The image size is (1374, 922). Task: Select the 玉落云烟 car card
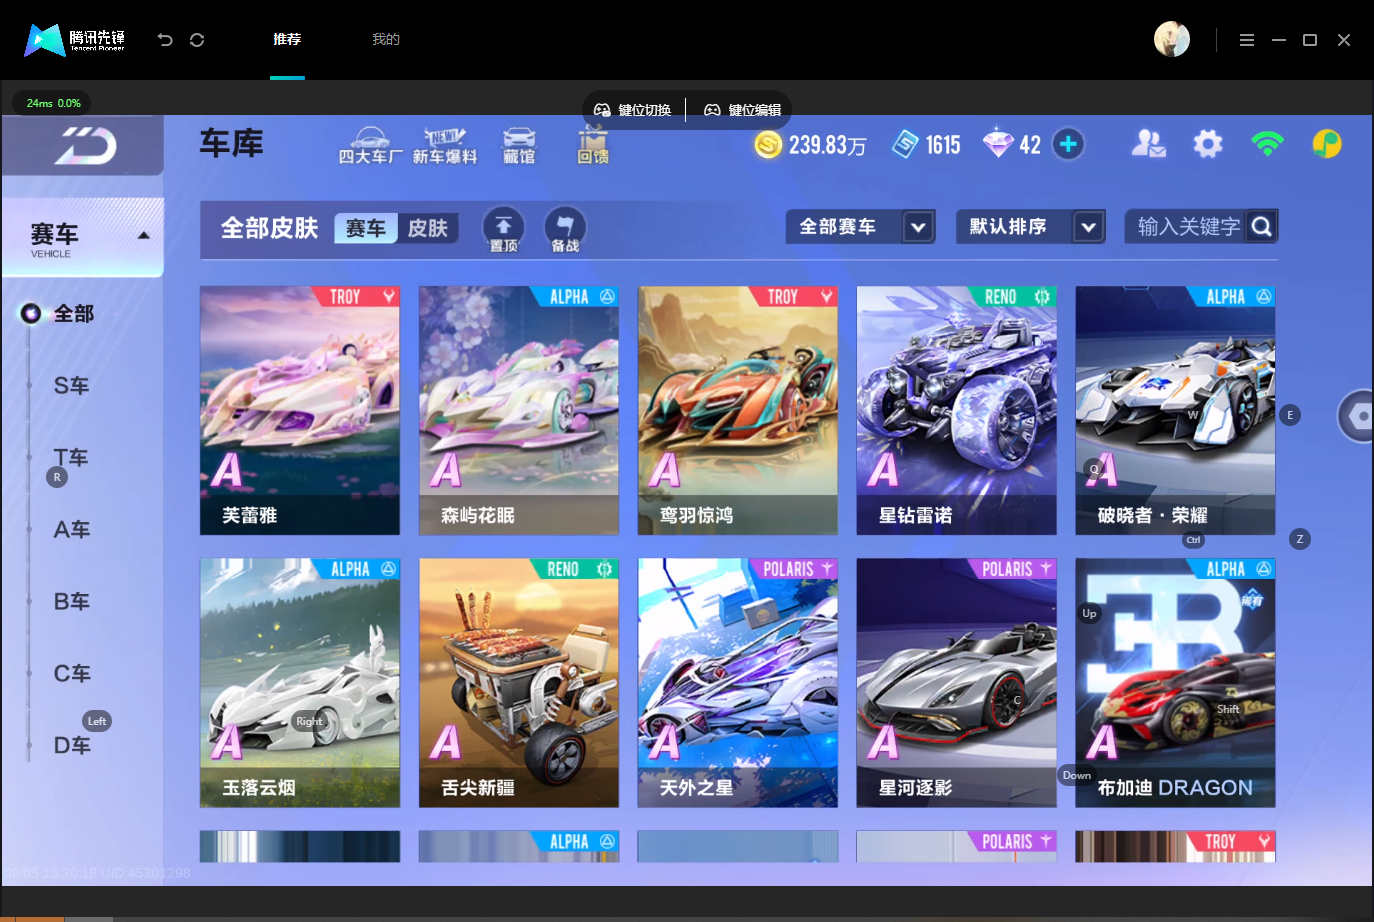click(x=300, y=683)
